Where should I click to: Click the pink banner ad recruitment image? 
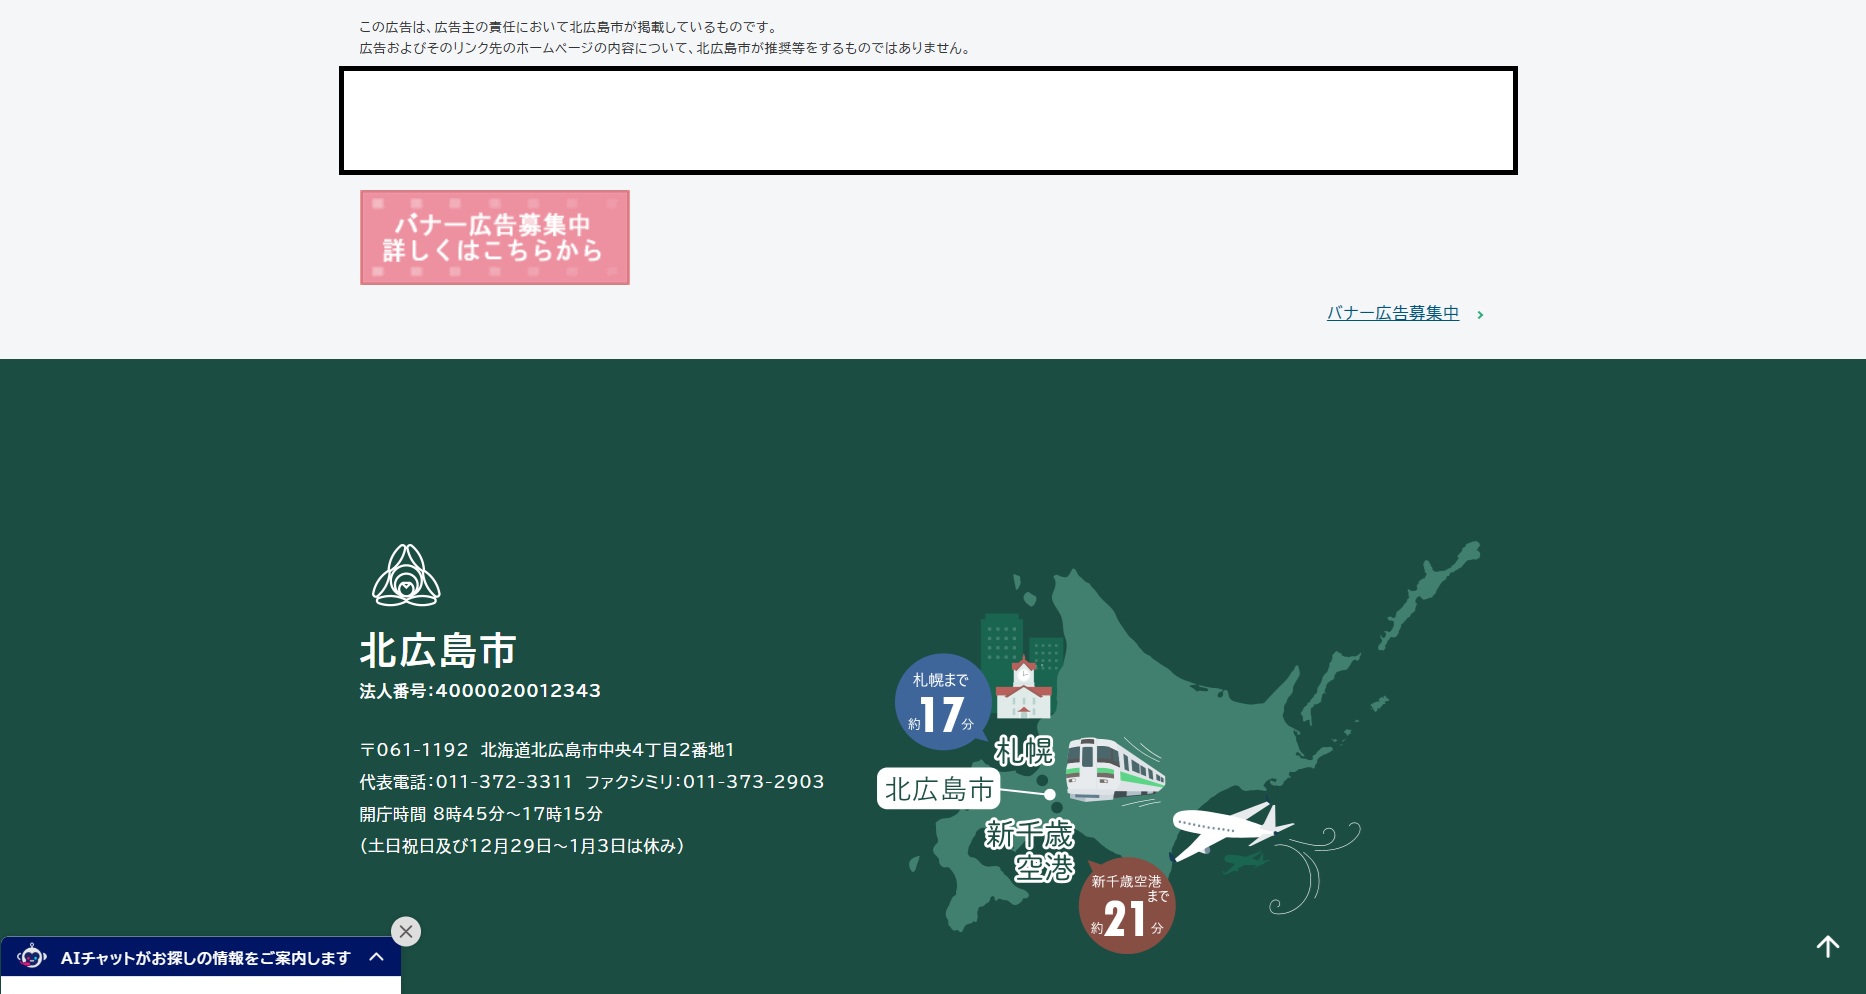tap(494, 238)
